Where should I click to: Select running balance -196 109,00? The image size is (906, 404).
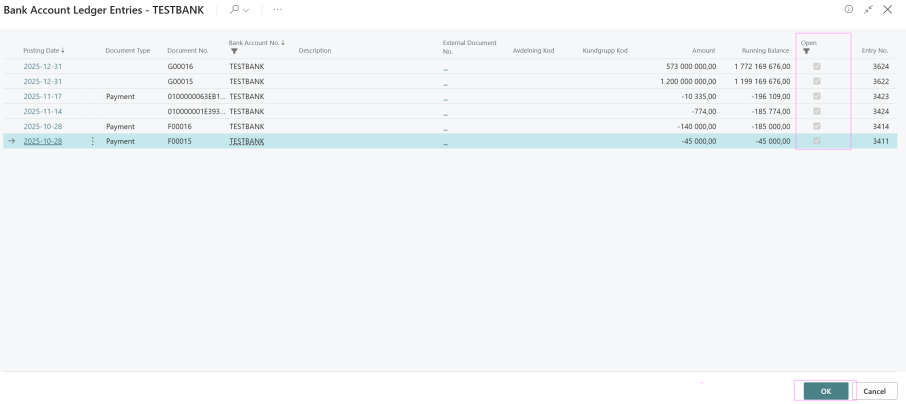(x=771, y=97)
